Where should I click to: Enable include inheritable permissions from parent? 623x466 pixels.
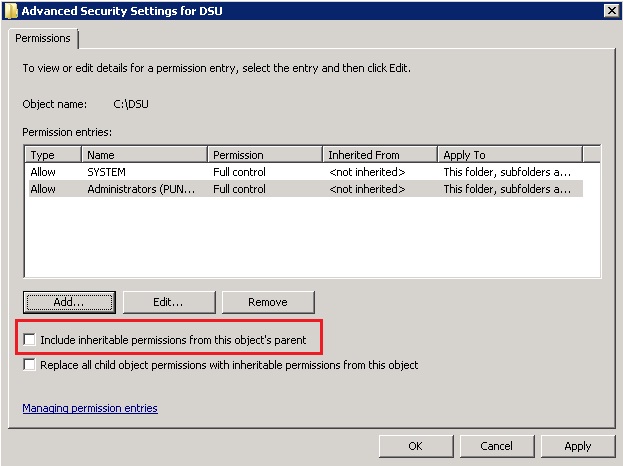click(x=30, y=341)
